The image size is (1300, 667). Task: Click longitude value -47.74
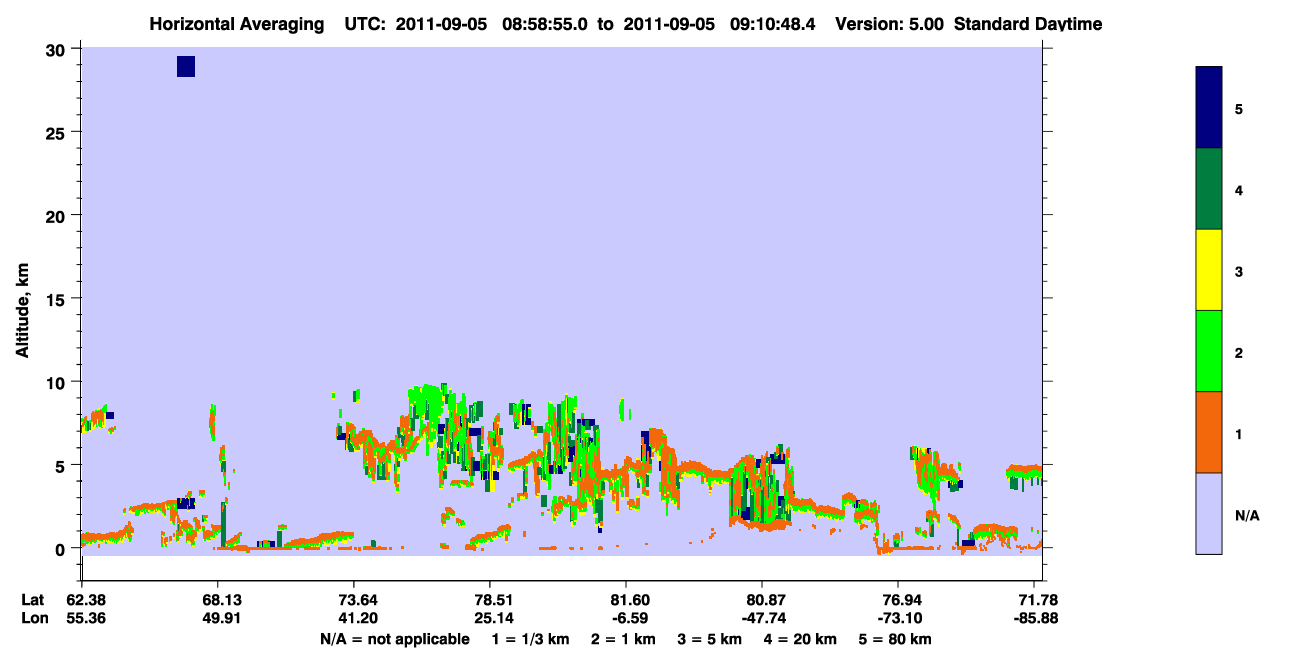[x=762, y=618]
